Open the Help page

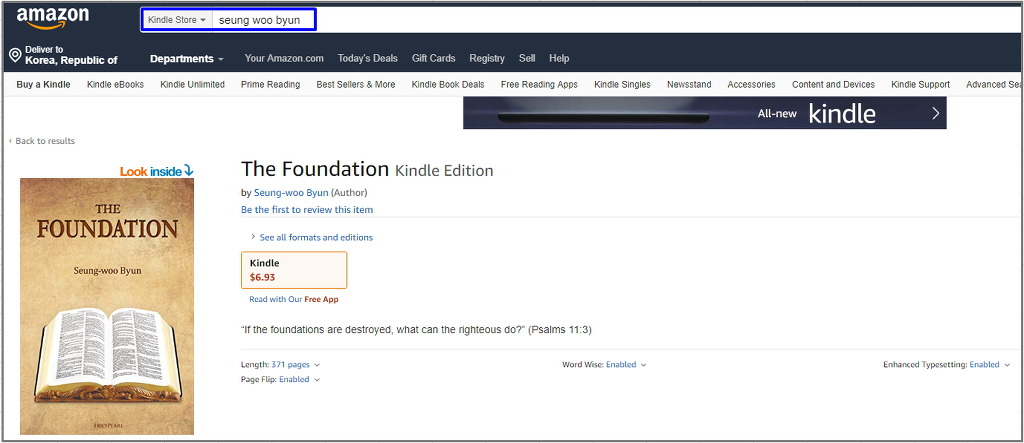559,58
